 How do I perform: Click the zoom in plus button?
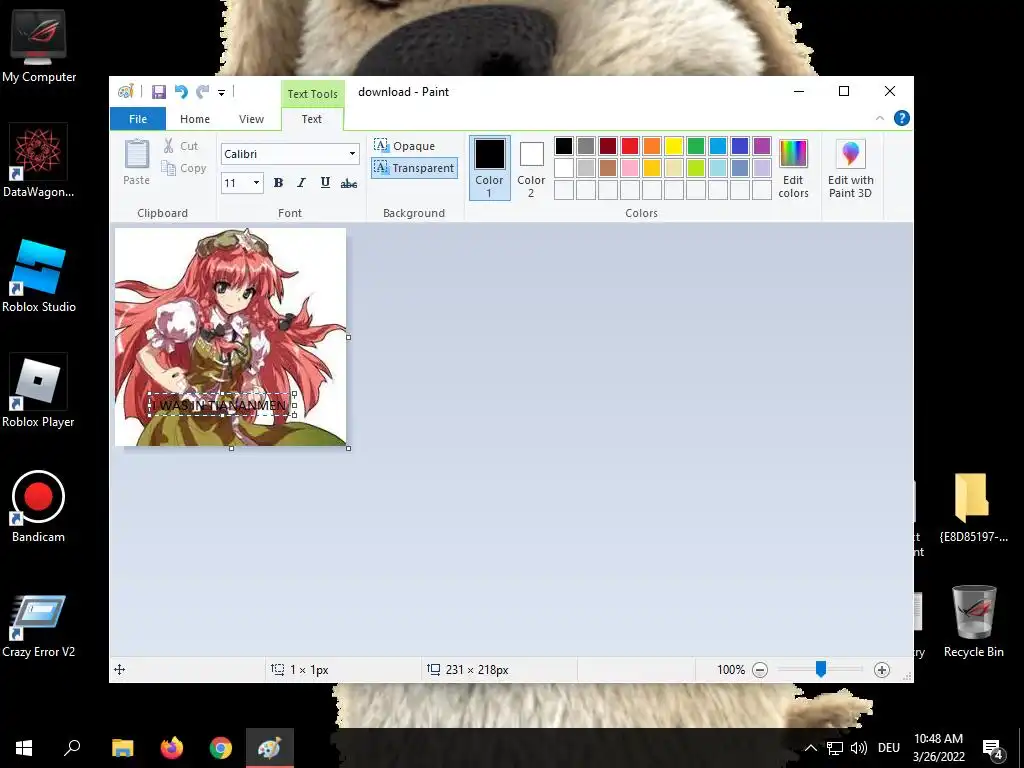[x=882, y=669]
